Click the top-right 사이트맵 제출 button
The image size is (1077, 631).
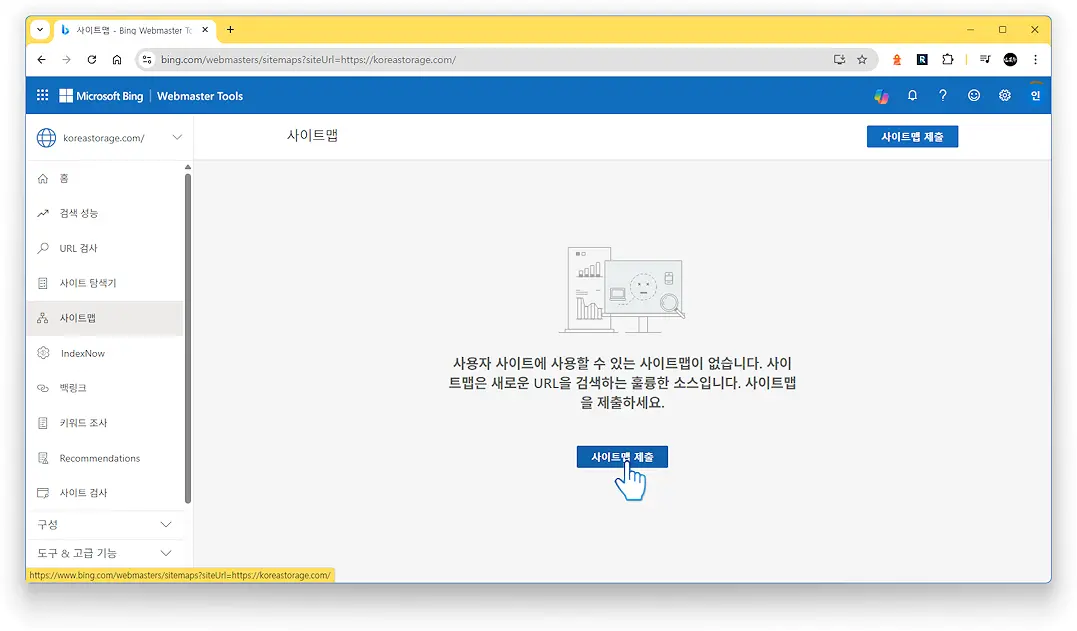[912, 136]
